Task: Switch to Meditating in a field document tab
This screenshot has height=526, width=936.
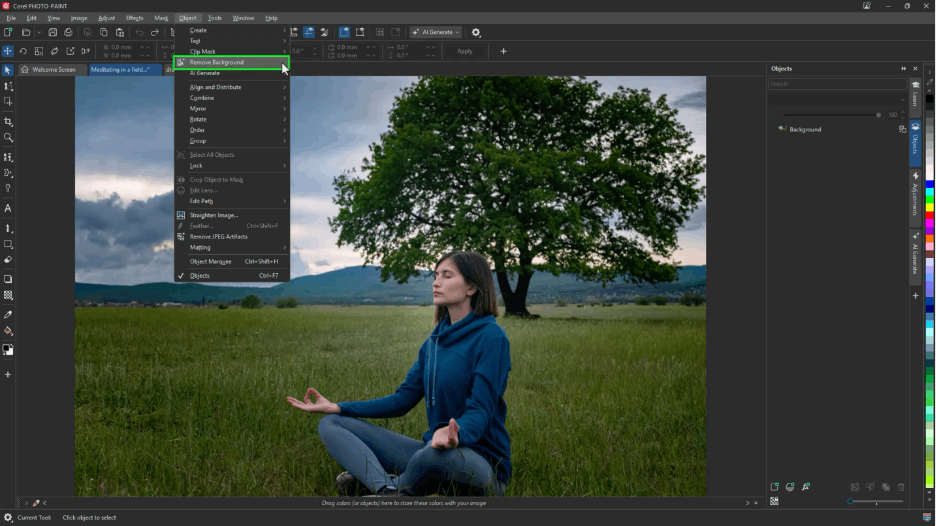Action: point(125,70)
